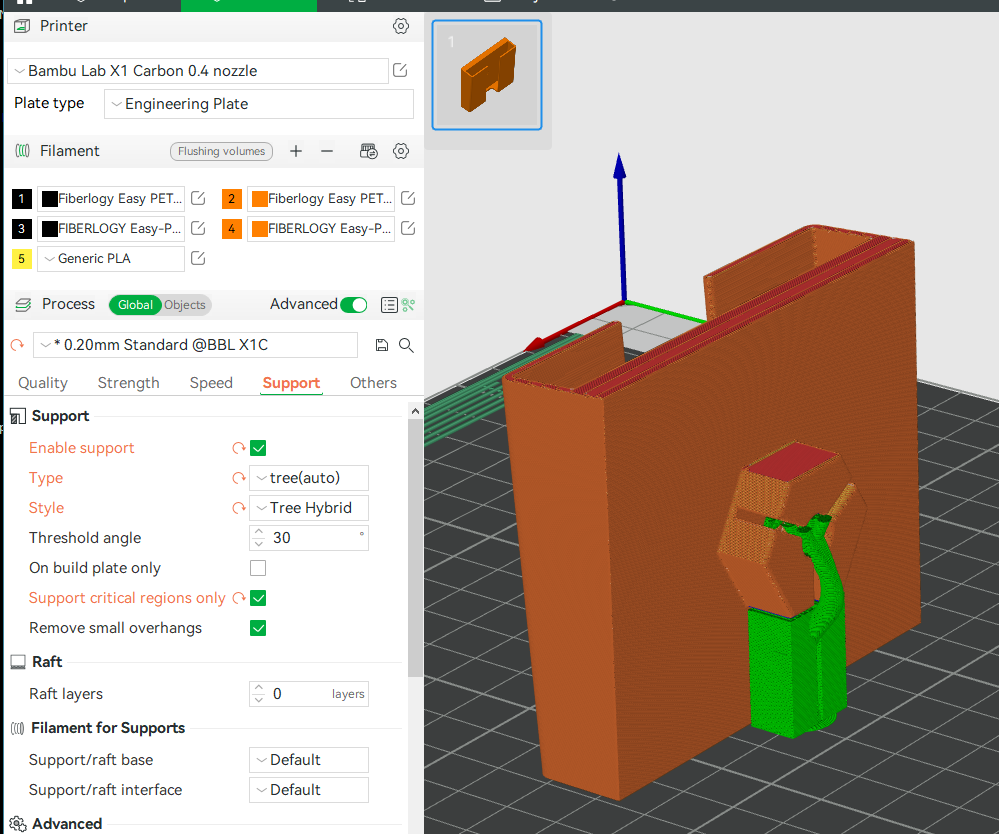
Task: Open filament settings gear icon
Action: click(x=401, y=151)
